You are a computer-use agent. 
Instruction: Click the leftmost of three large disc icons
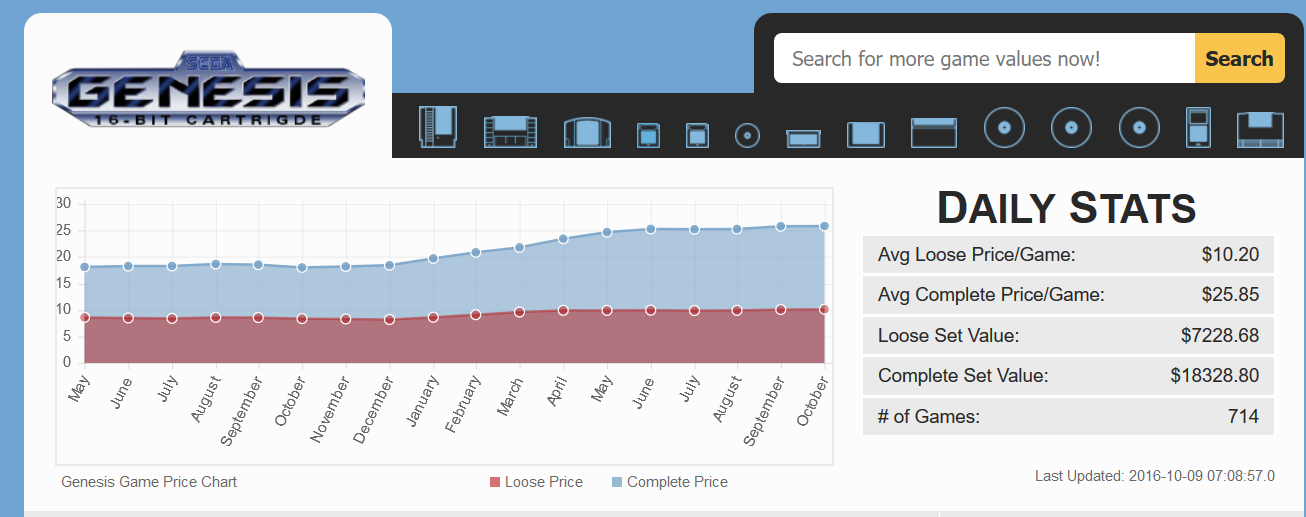(1004, 128)
